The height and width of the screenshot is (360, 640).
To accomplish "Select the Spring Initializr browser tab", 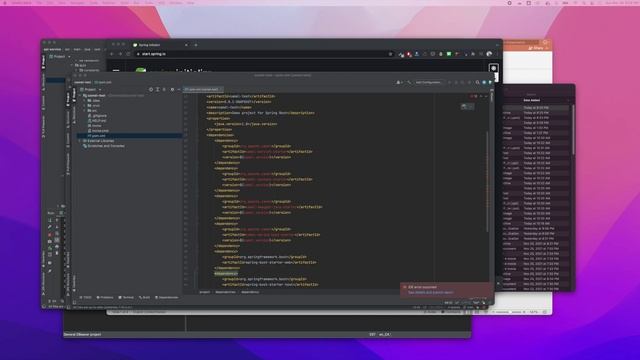I will coord(160,45).
